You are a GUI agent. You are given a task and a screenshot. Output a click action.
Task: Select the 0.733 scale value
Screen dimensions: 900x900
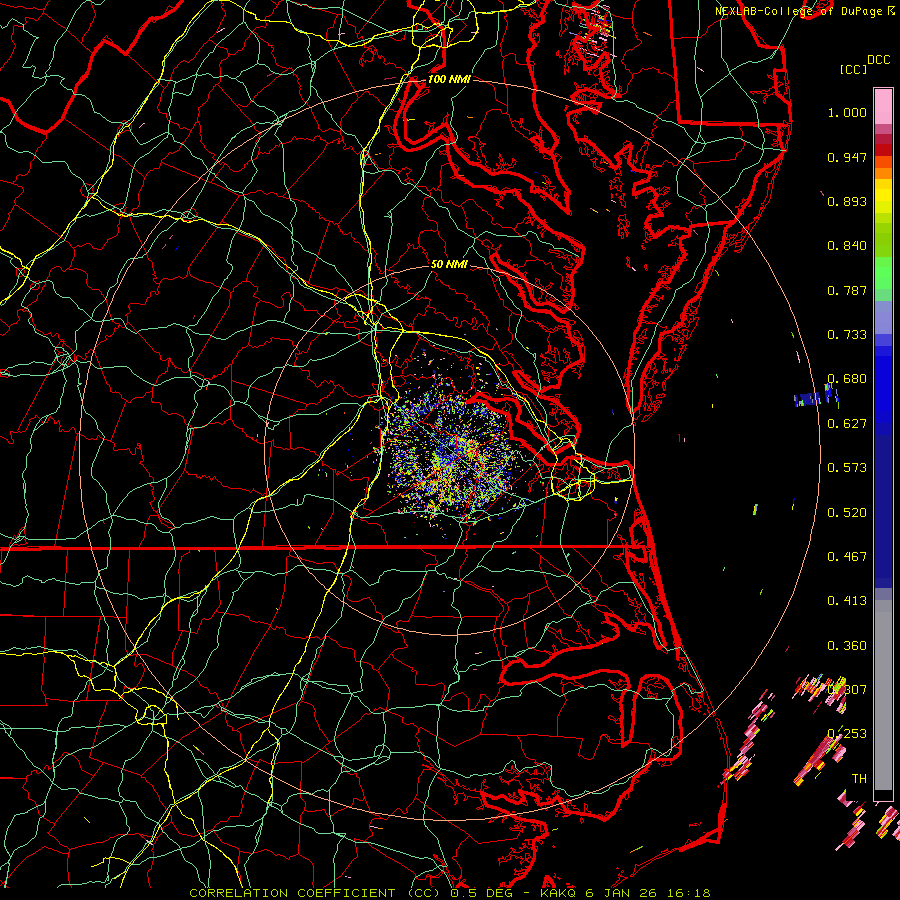847,335
